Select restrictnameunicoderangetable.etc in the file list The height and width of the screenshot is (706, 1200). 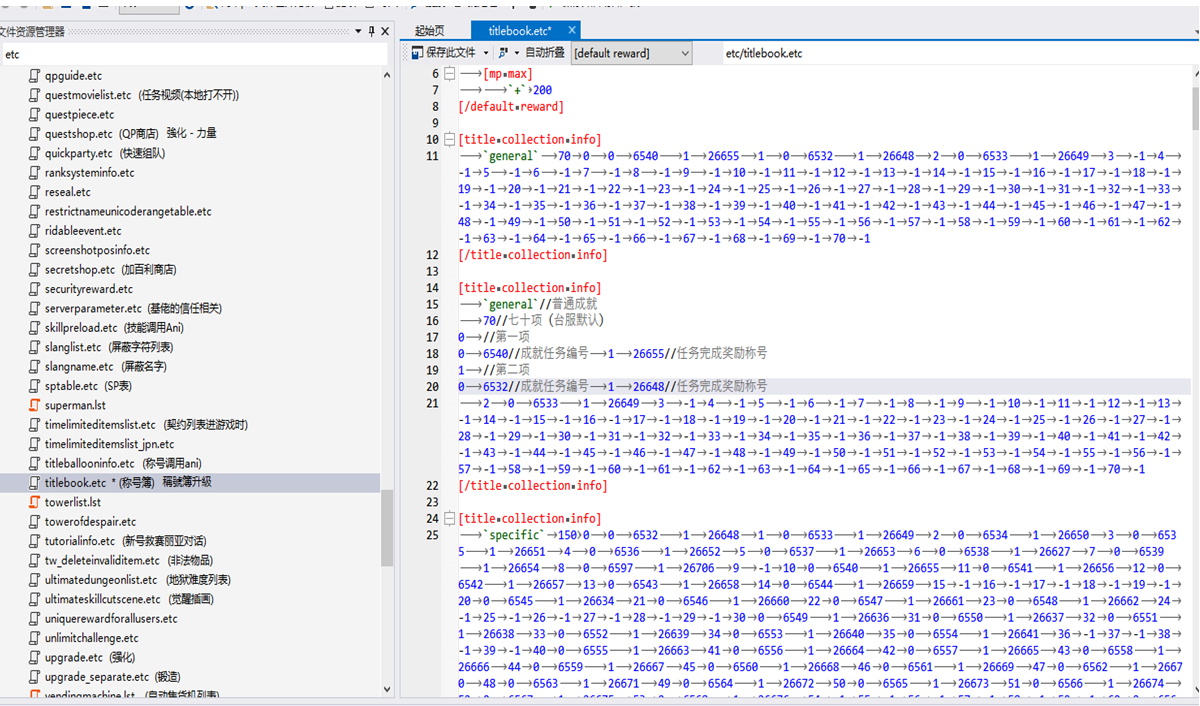tap(128, 212)
